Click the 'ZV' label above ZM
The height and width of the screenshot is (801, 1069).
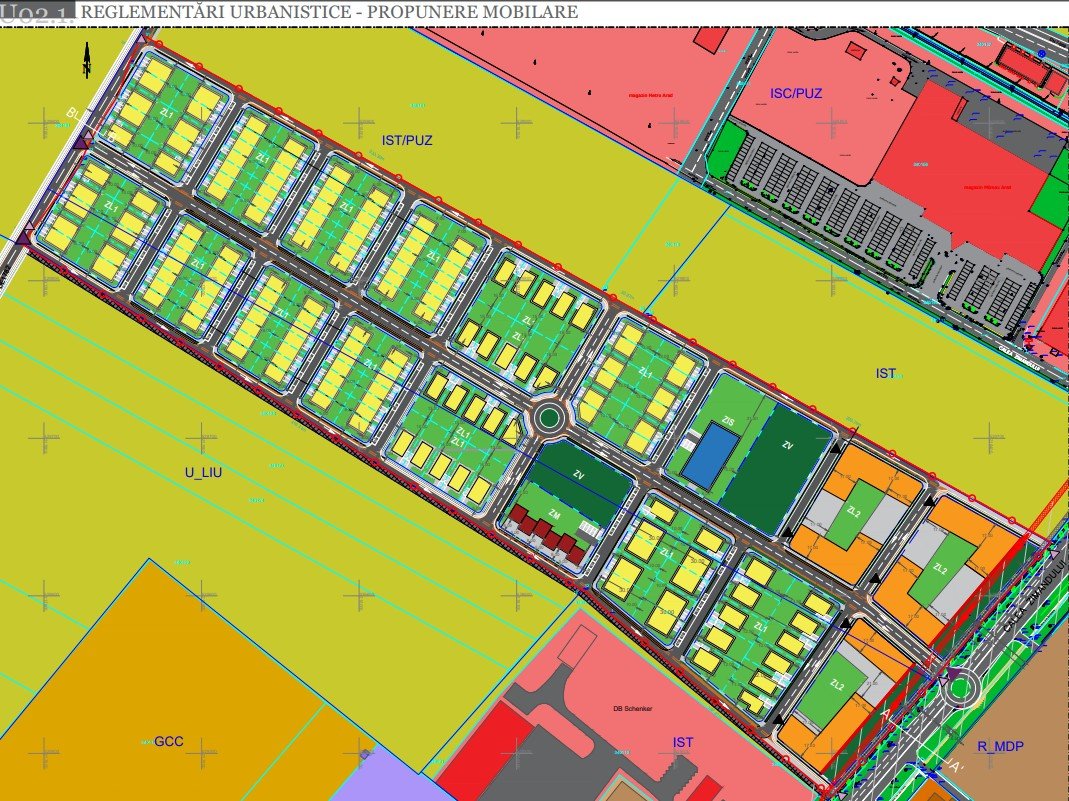tap(579, 474)
